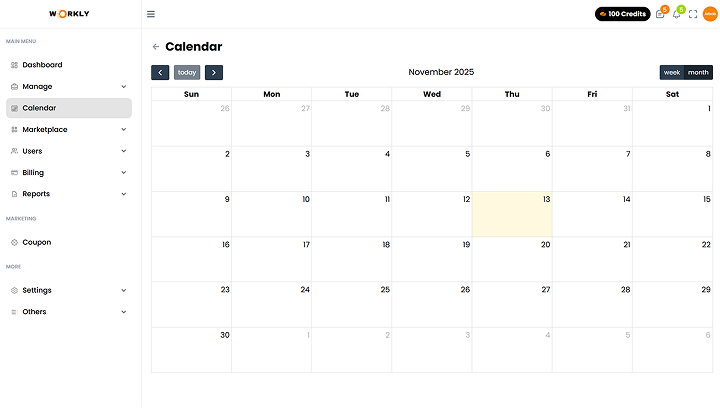Screen dimensions: 720x408
Task: Go to next month with right arrow
Action: click(214, 72)
